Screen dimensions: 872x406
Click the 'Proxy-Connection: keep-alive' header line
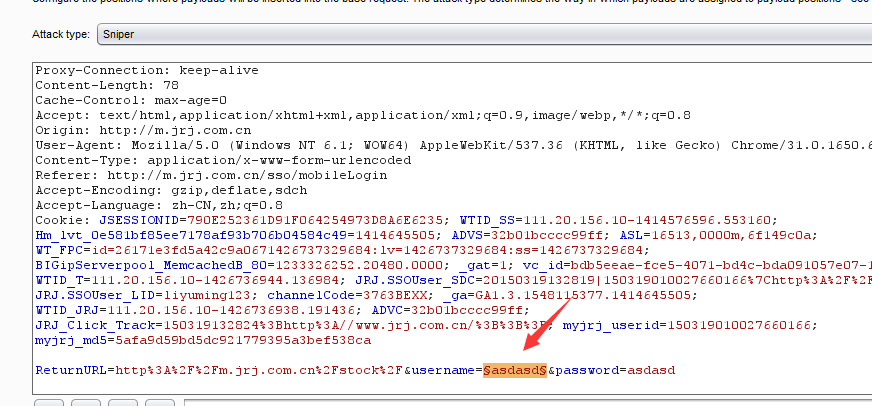coord(147,71)
